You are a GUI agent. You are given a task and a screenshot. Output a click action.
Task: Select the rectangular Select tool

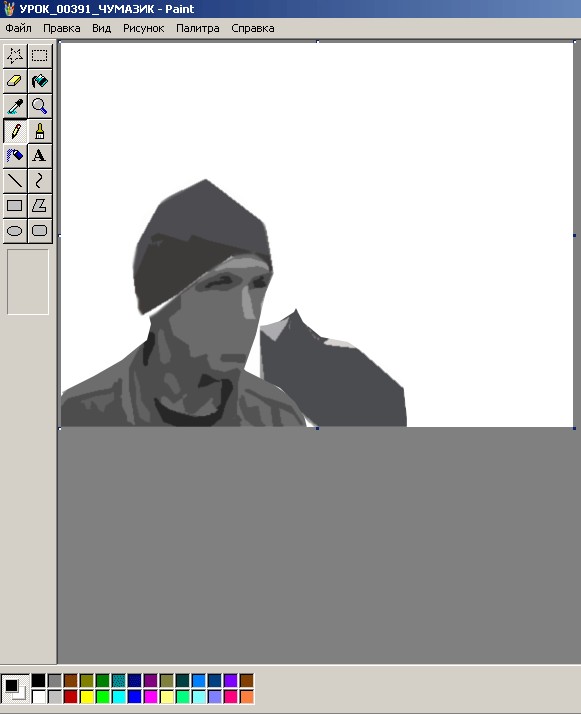[x=40, y=56]
